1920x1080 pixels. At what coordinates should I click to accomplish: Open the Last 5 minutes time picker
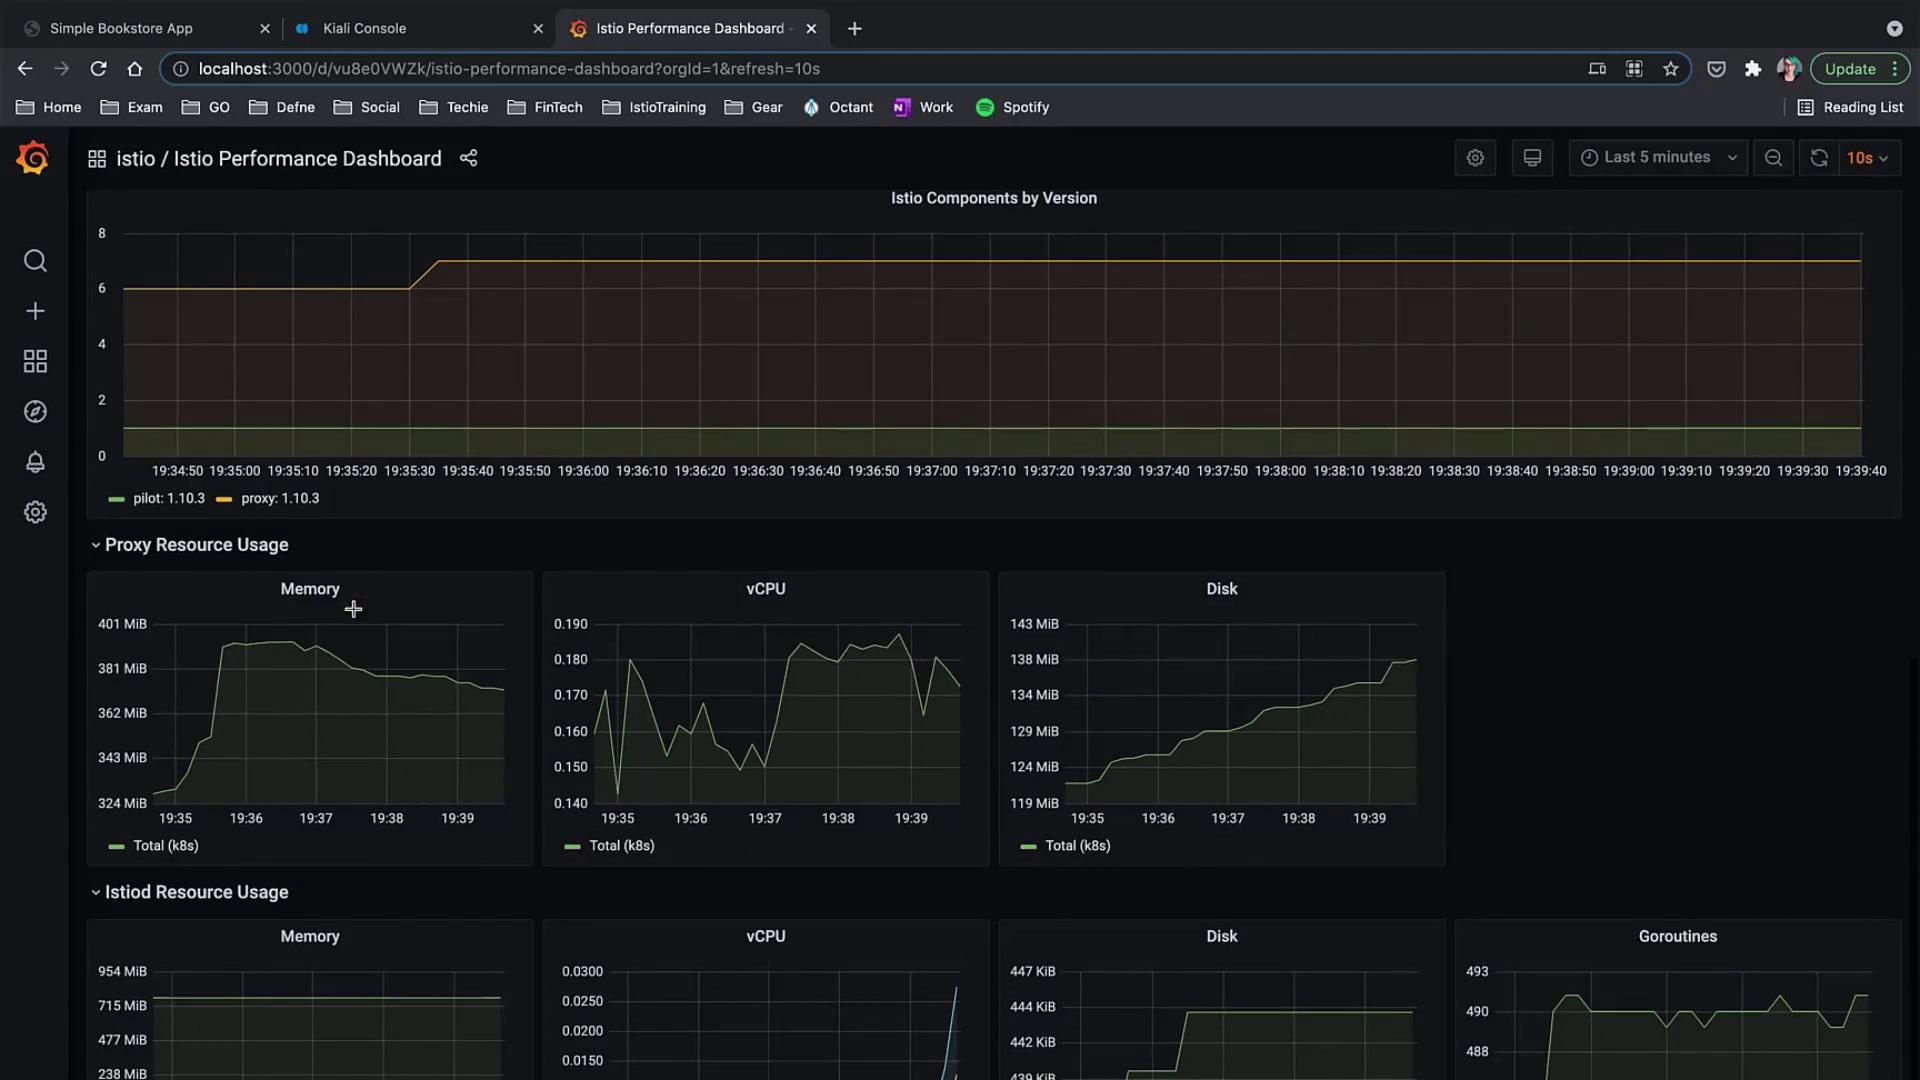[1658, 158]
